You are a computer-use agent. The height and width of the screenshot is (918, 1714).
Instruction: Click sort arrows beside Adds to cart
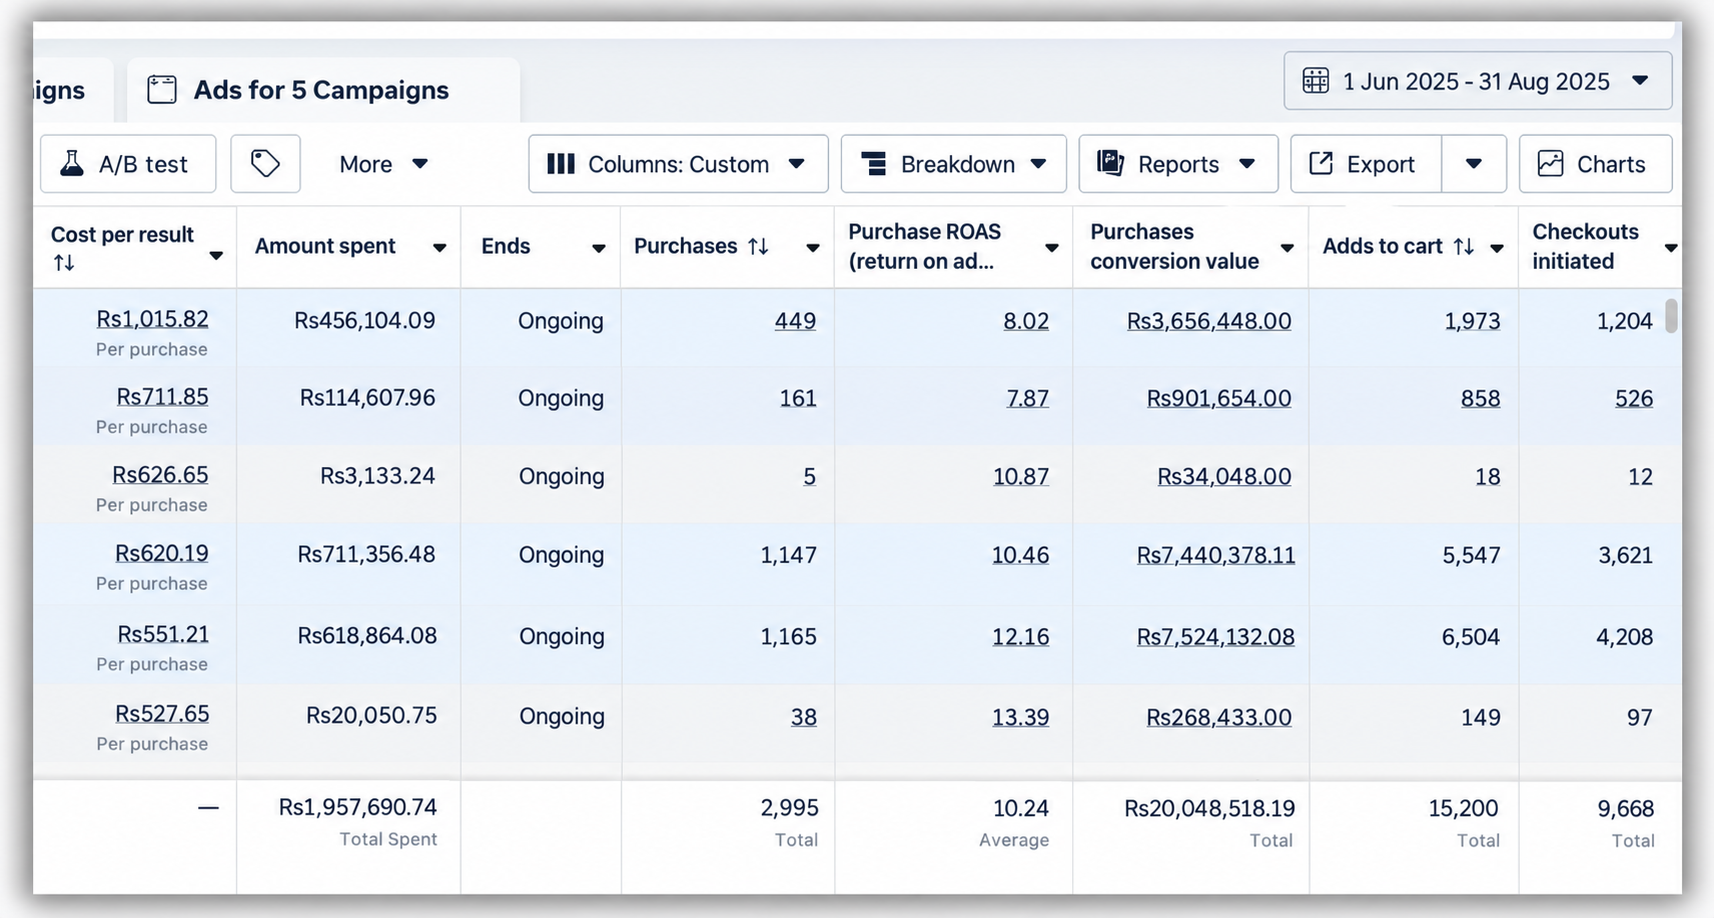coord(1464,246)
